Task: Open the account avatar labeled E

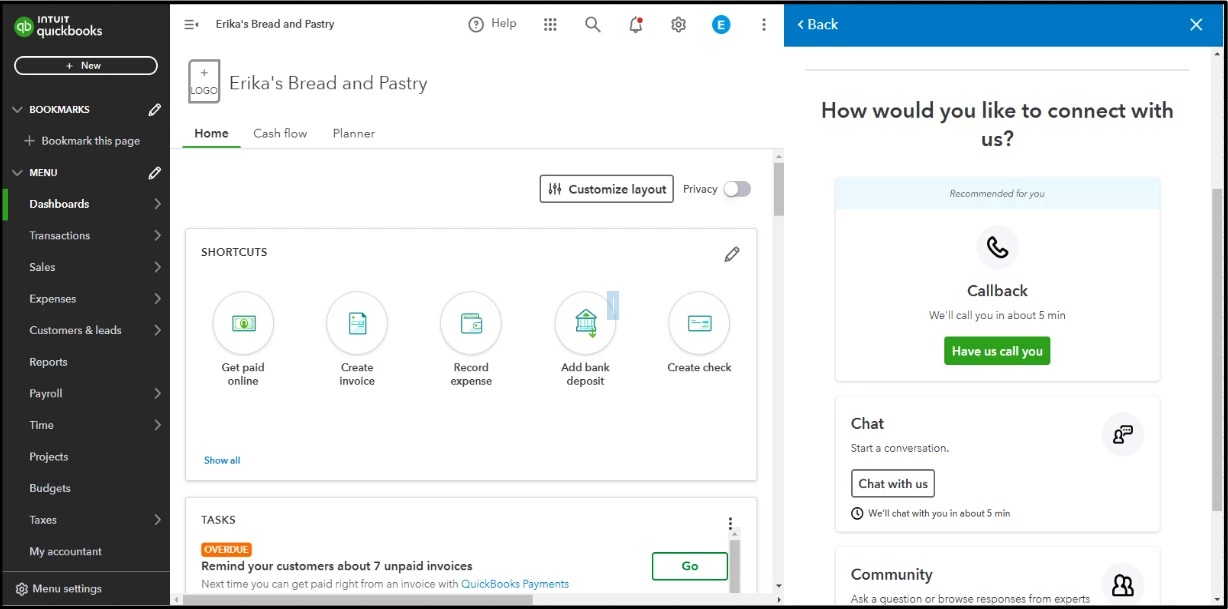Action: (721, 24)
